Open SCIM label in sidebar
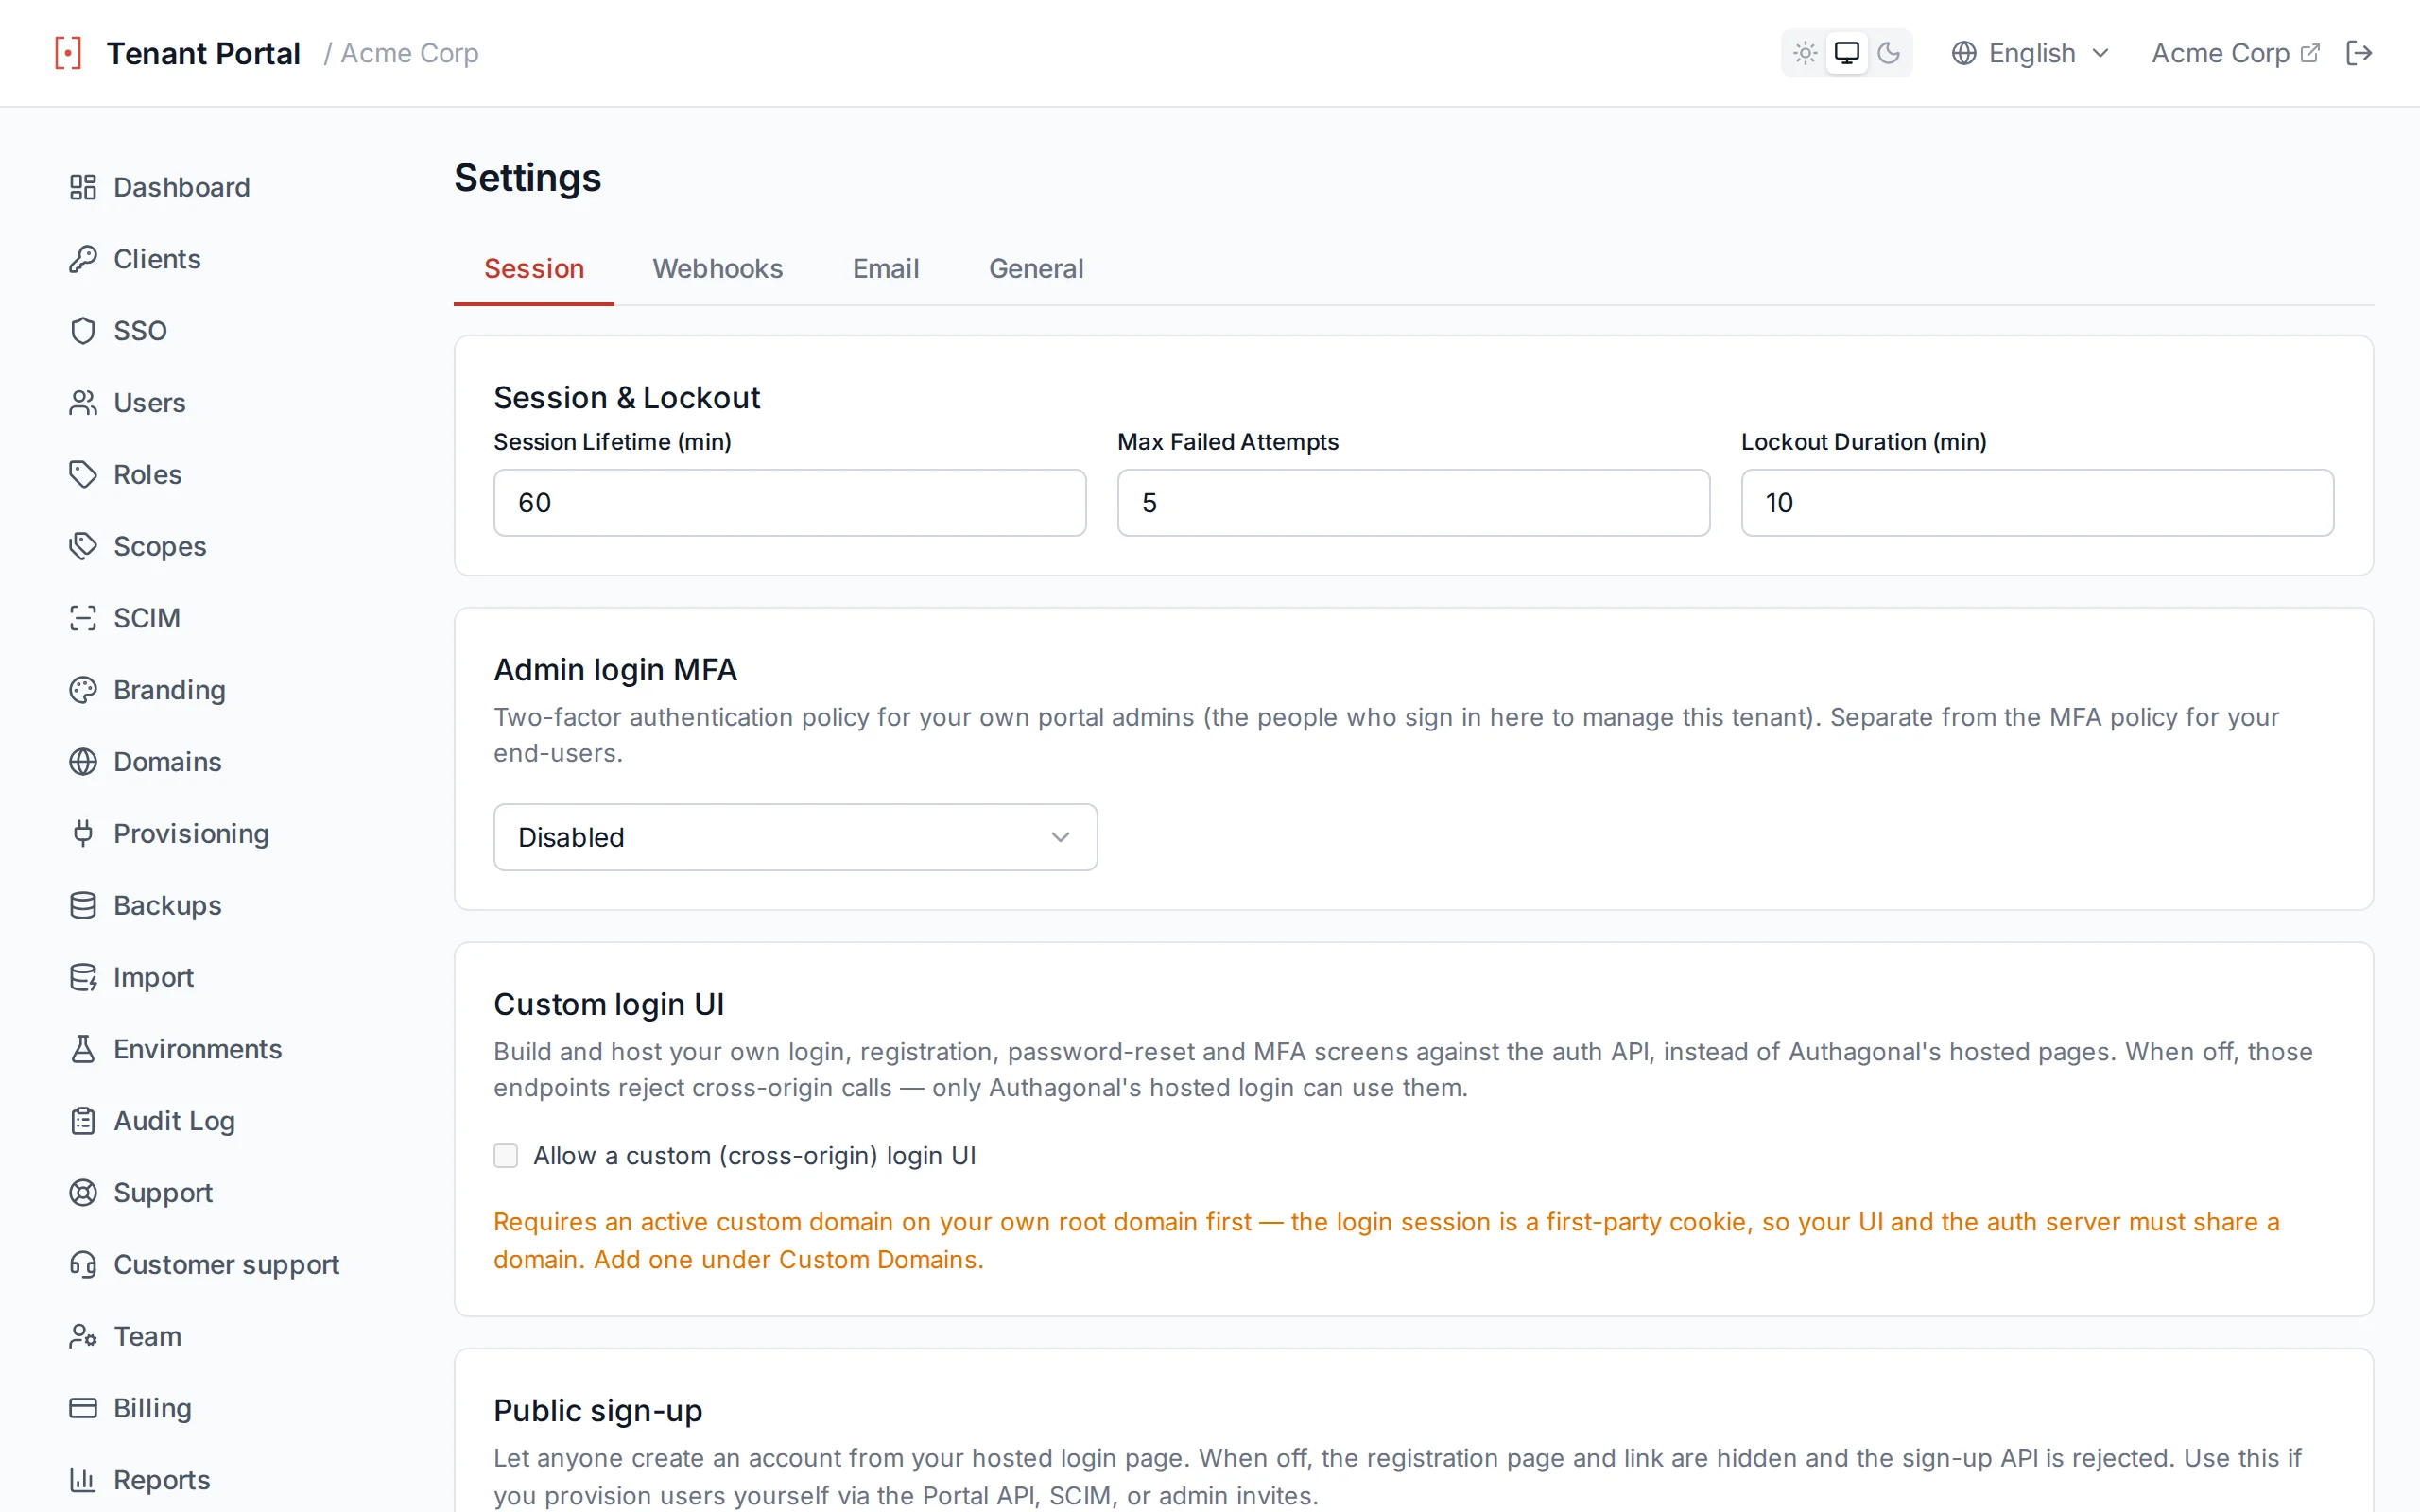 [x=147, y=618]
